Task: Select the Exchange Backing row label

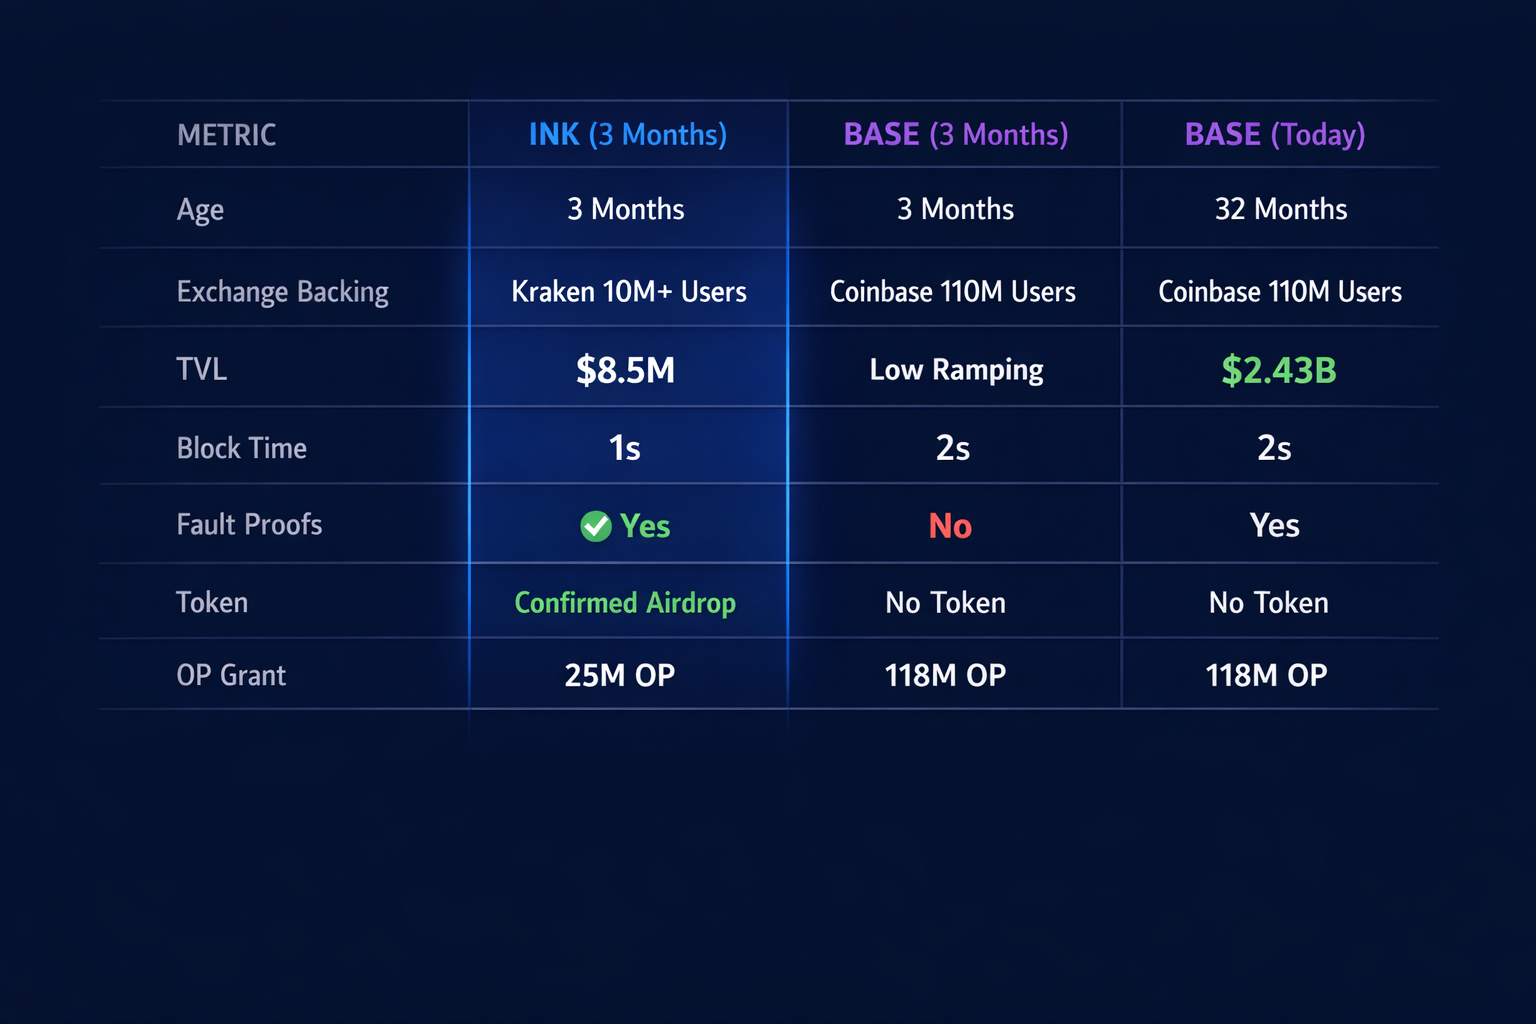Action: (283, 291)
